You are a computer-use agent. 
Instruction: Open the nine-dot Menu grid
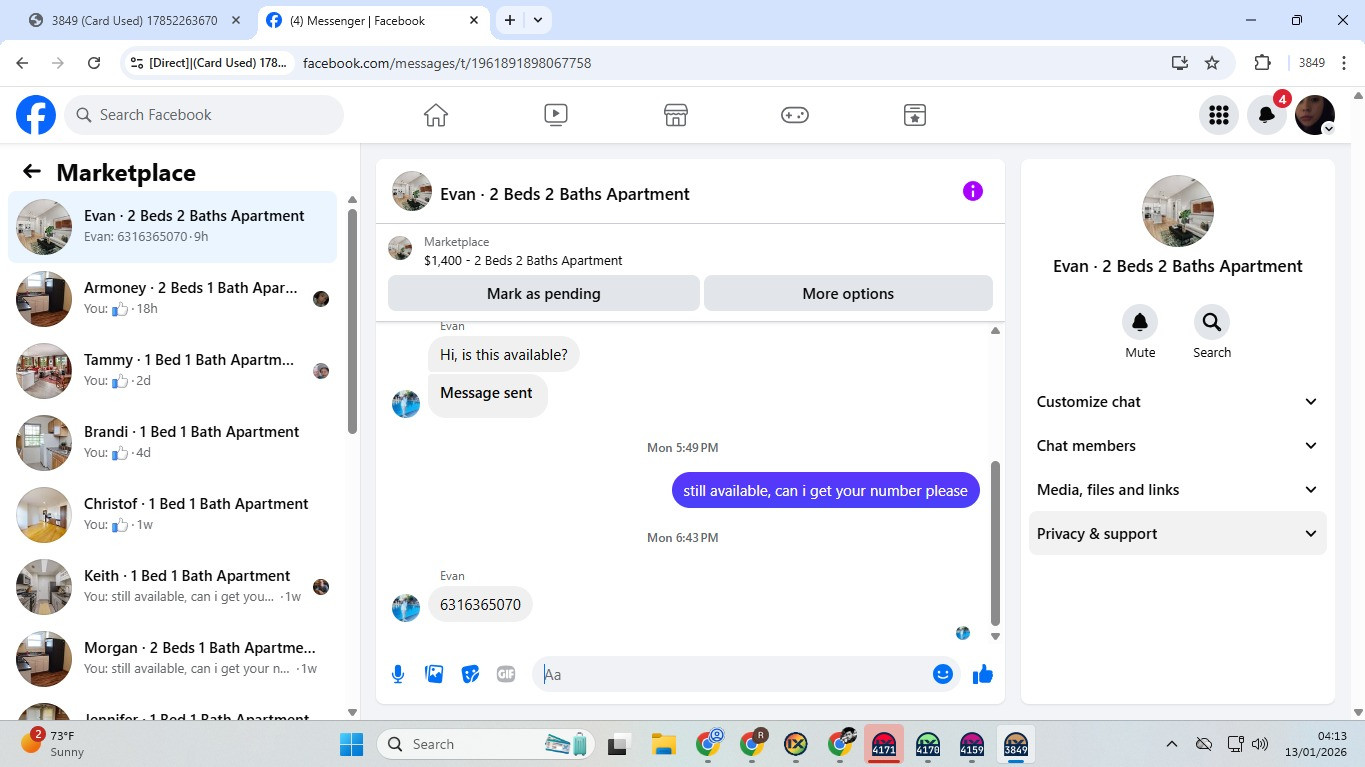[1219, 115]
